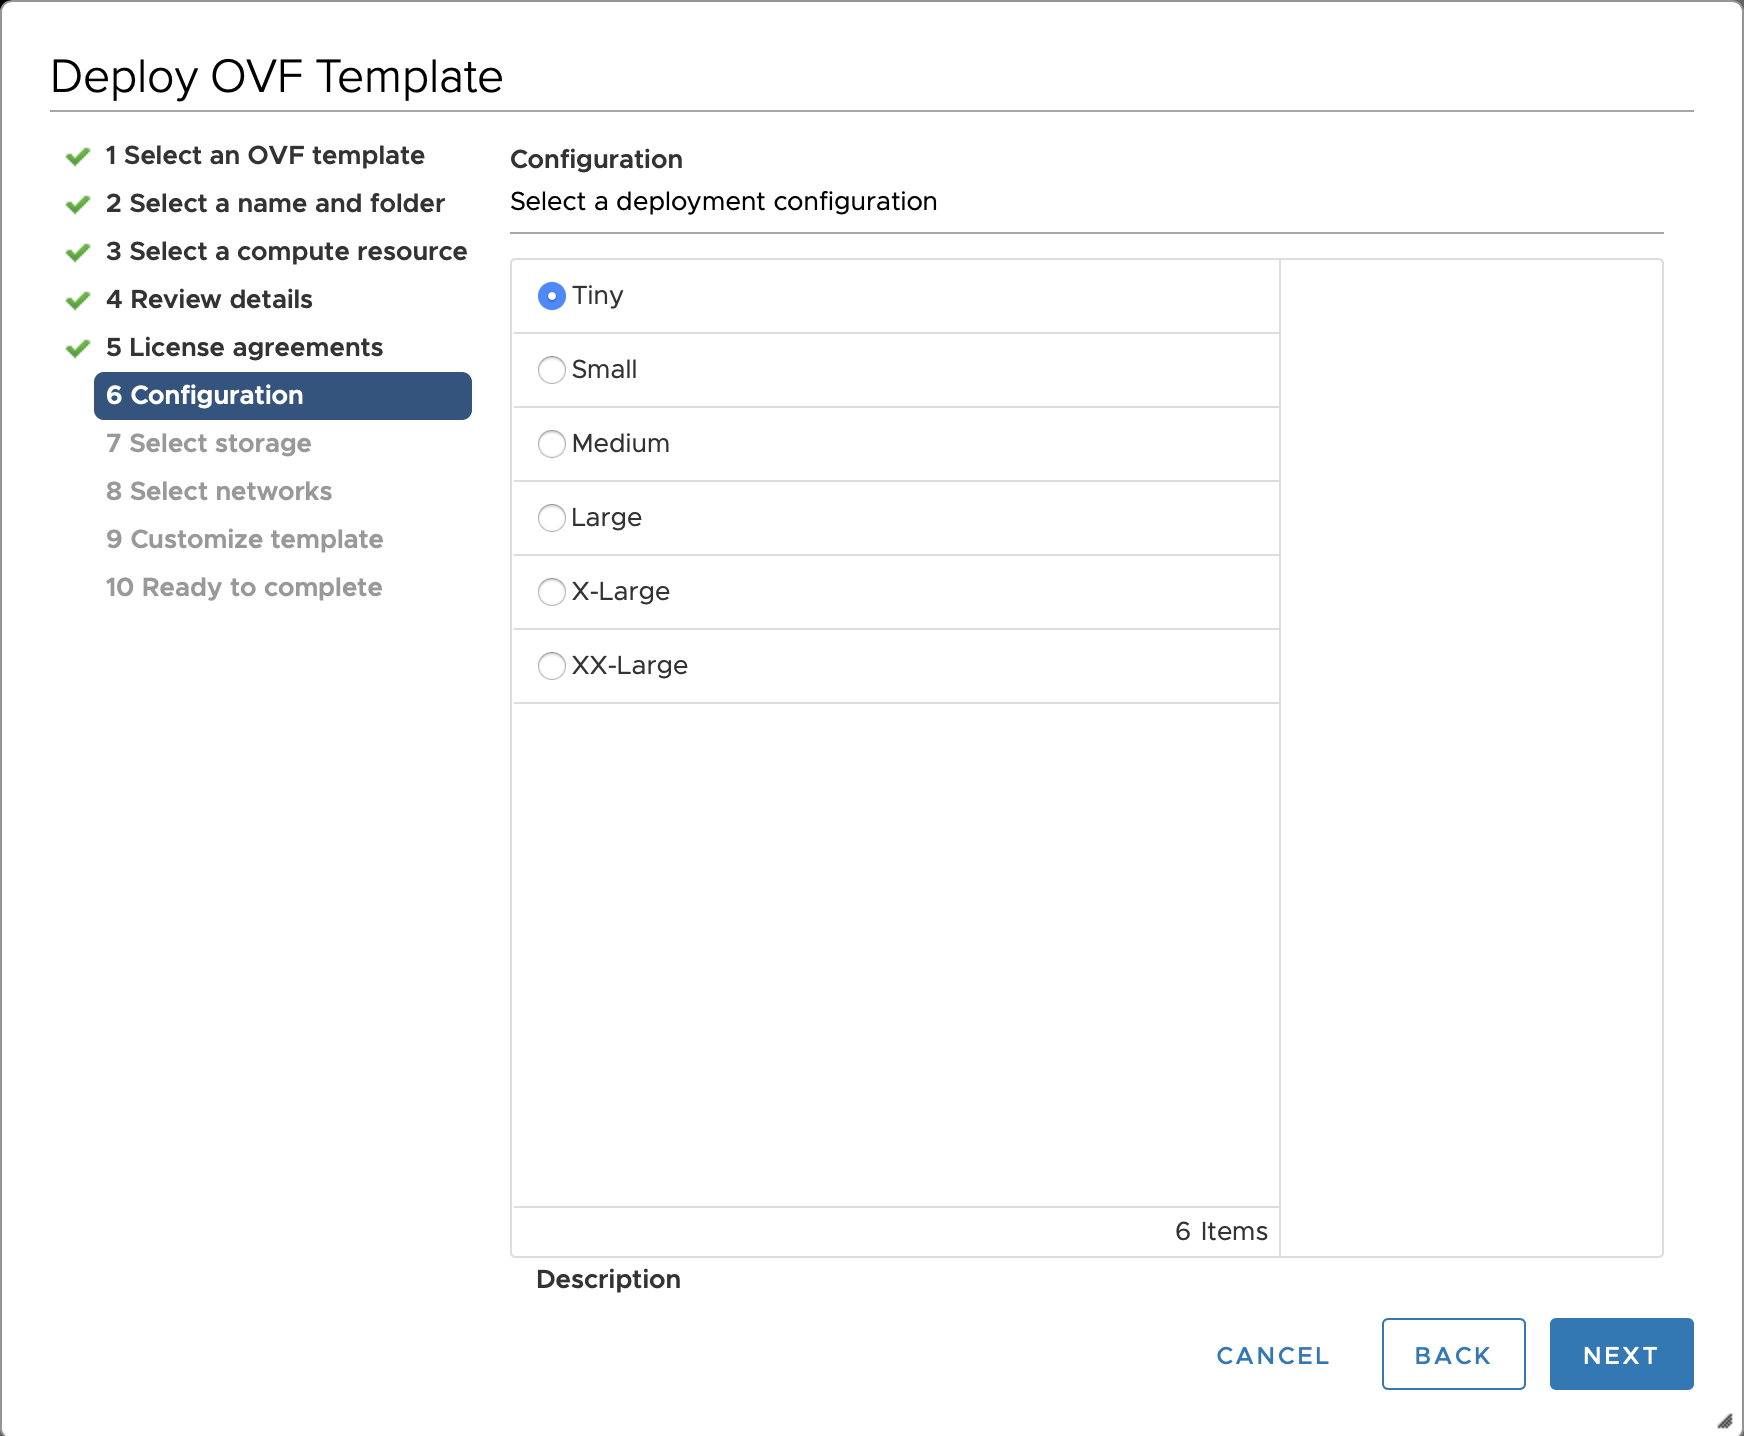Go back to step 5 License agreements
1744x1436 pixels.
[x=244, y=347]
